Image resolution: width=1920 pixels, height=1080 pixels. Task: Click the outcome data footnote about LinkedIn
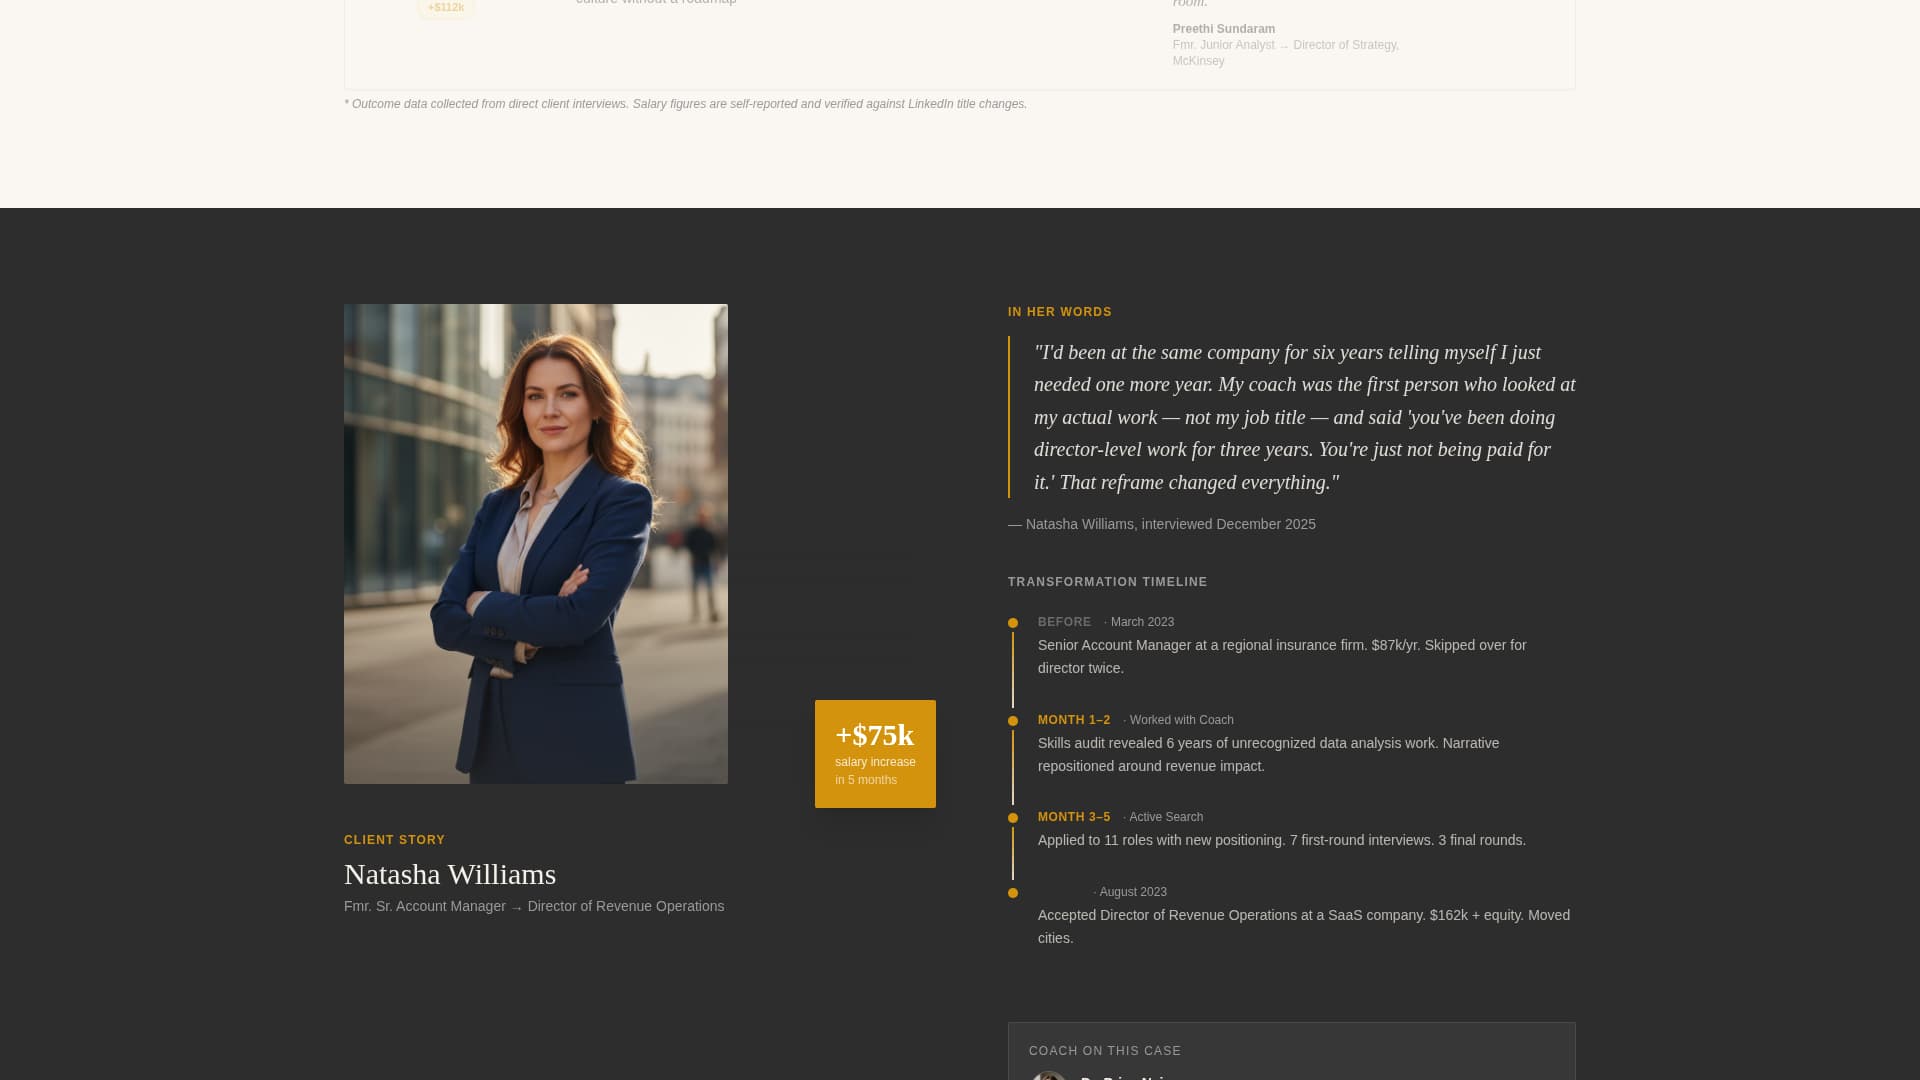coord(686,104)
